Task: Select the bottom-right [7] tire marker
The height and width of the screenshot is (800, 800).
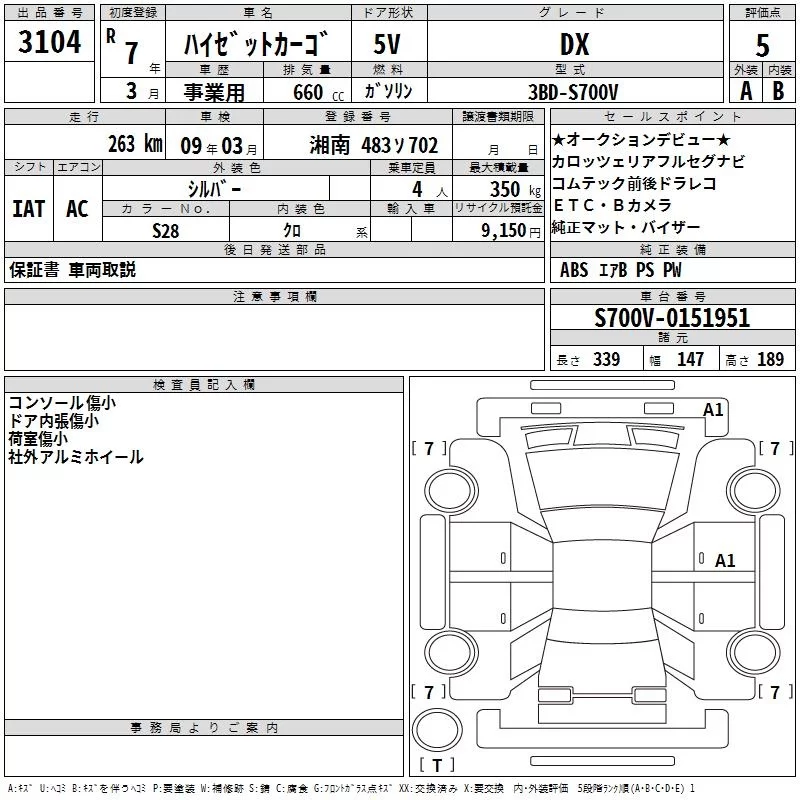Action: coord(775,692)
